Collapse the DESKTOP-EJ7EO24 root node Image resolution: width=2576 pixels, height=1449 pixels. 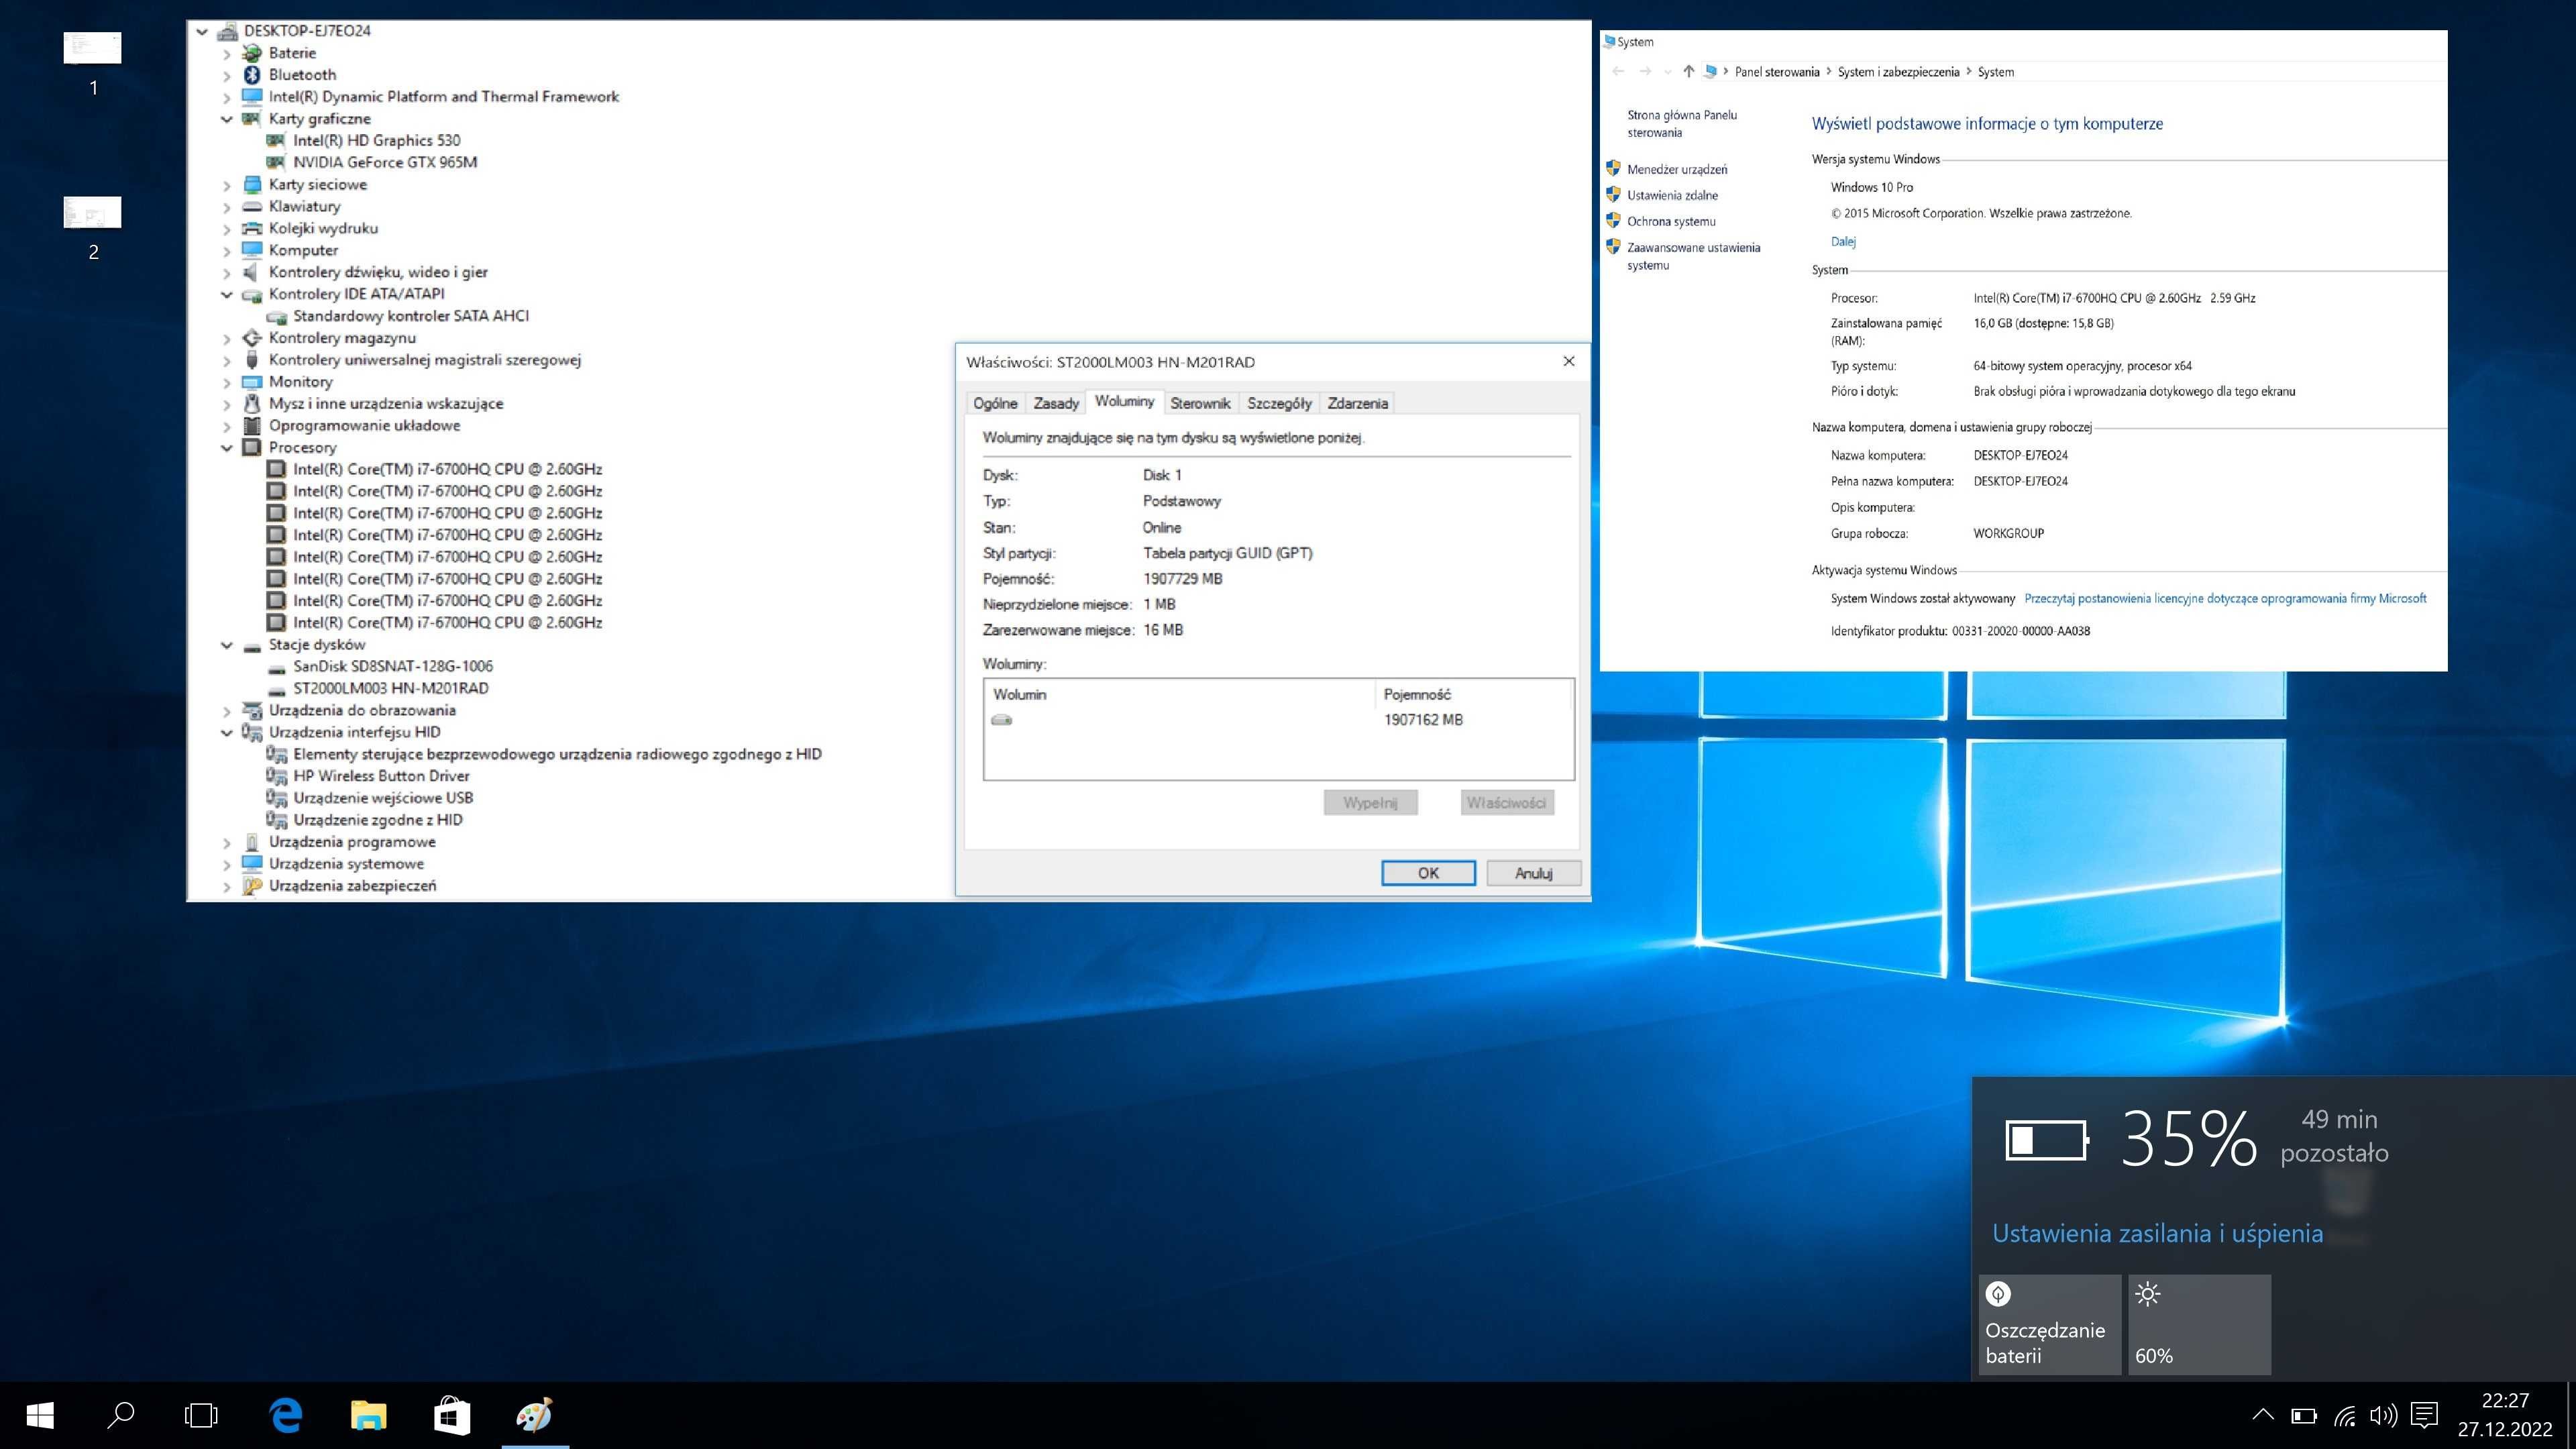[202, 31]
